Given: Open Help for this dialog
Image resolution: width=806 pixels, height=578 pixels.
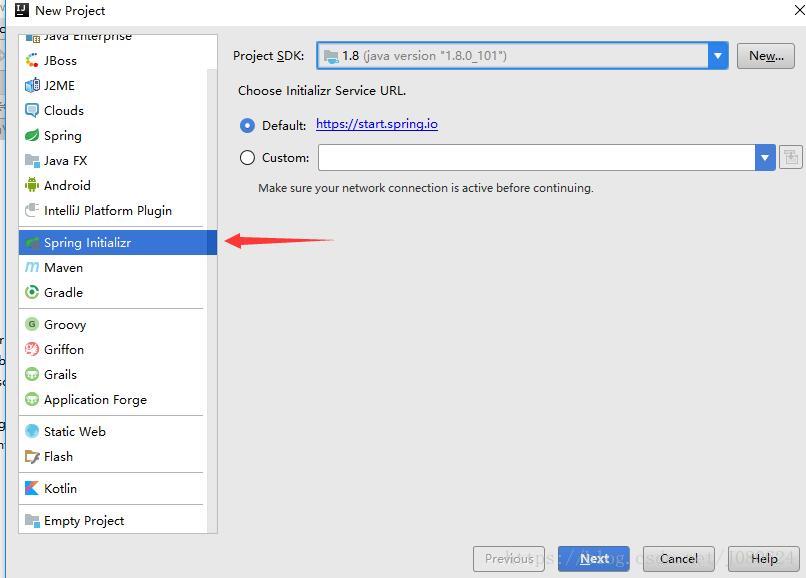Looking at the screenshot, I should (x=764, y=558).
